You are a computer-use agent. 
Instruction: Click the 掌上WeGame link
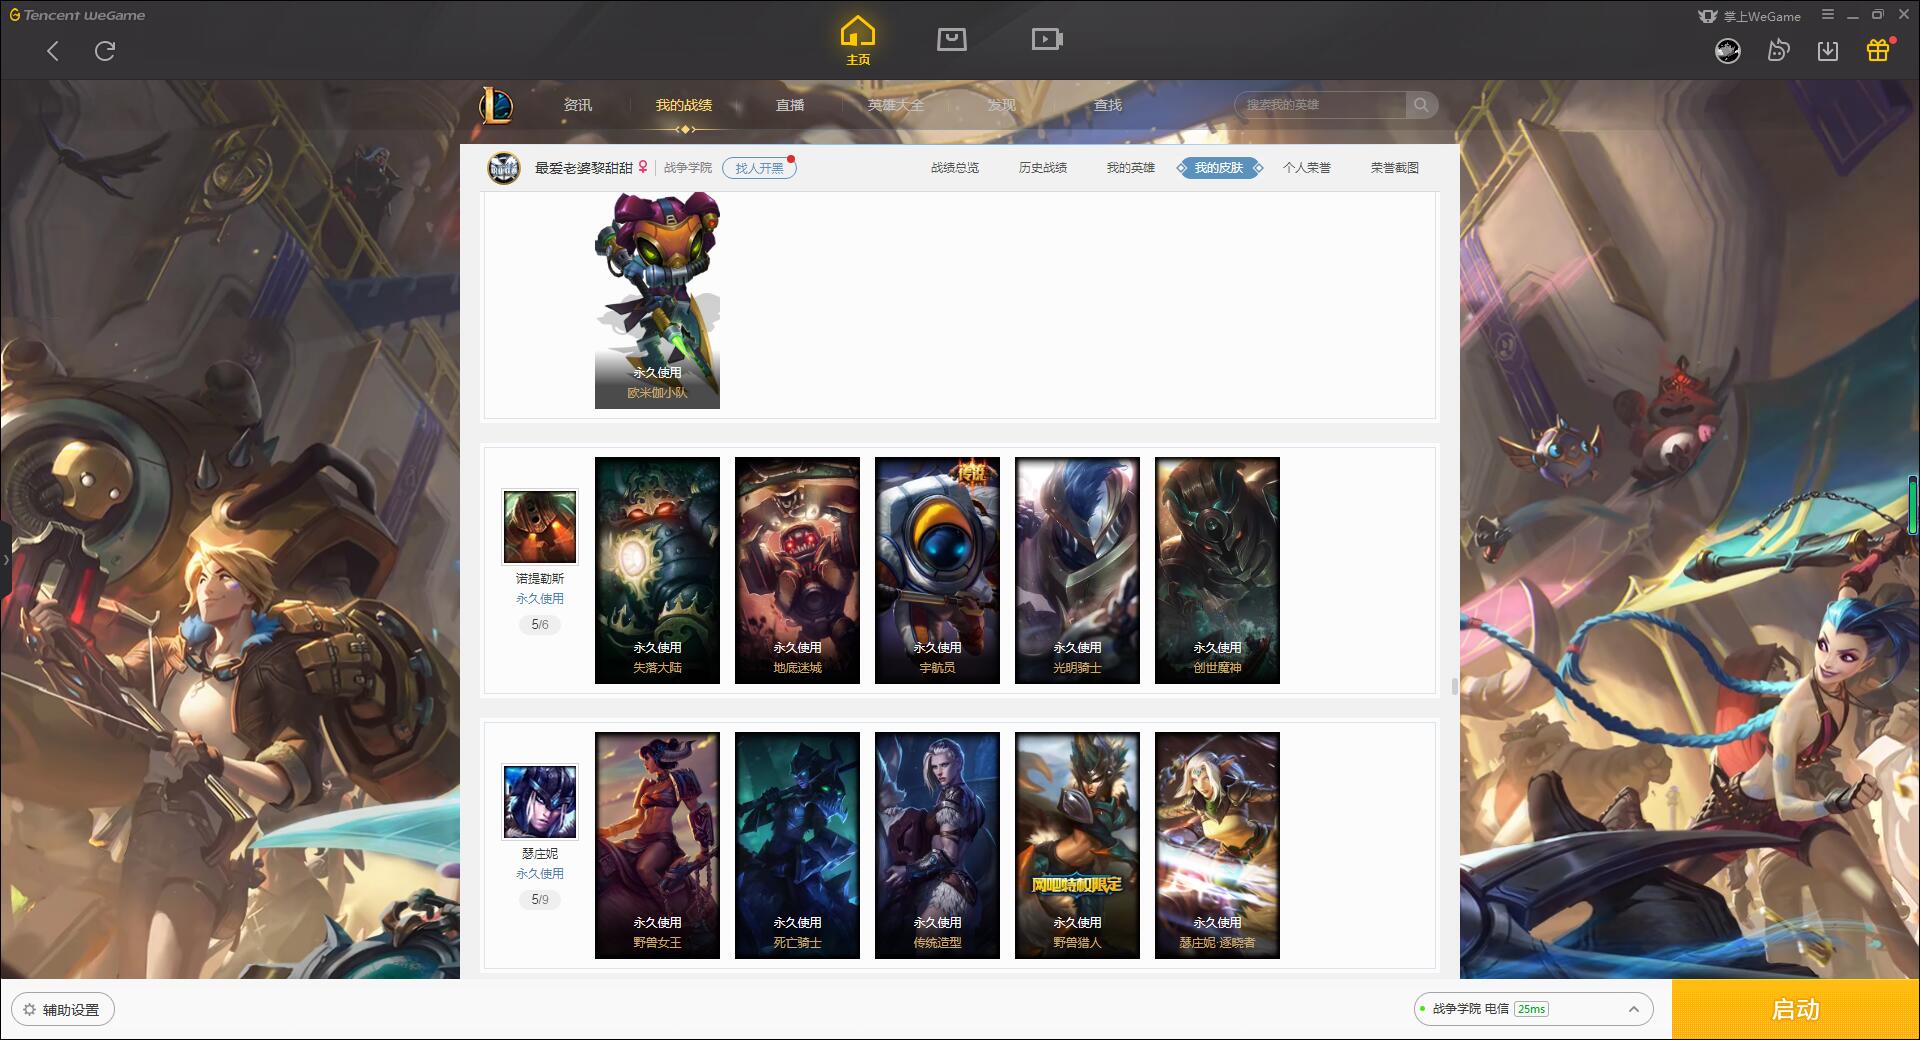tap(1750, 16)
